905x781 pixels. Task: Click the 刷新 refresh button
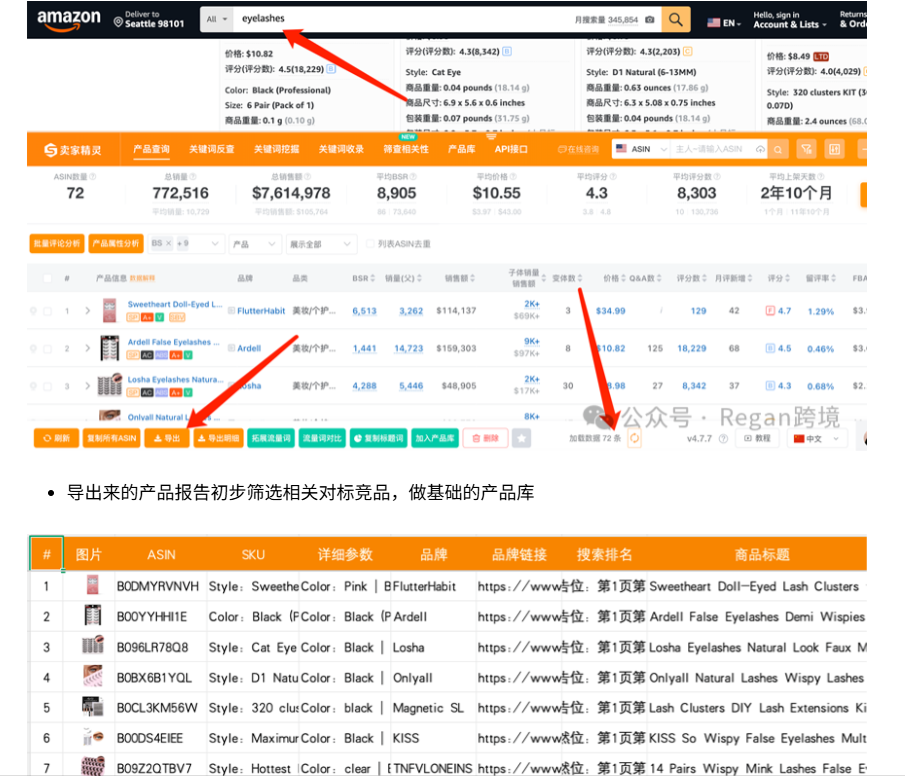pos(56,438)
